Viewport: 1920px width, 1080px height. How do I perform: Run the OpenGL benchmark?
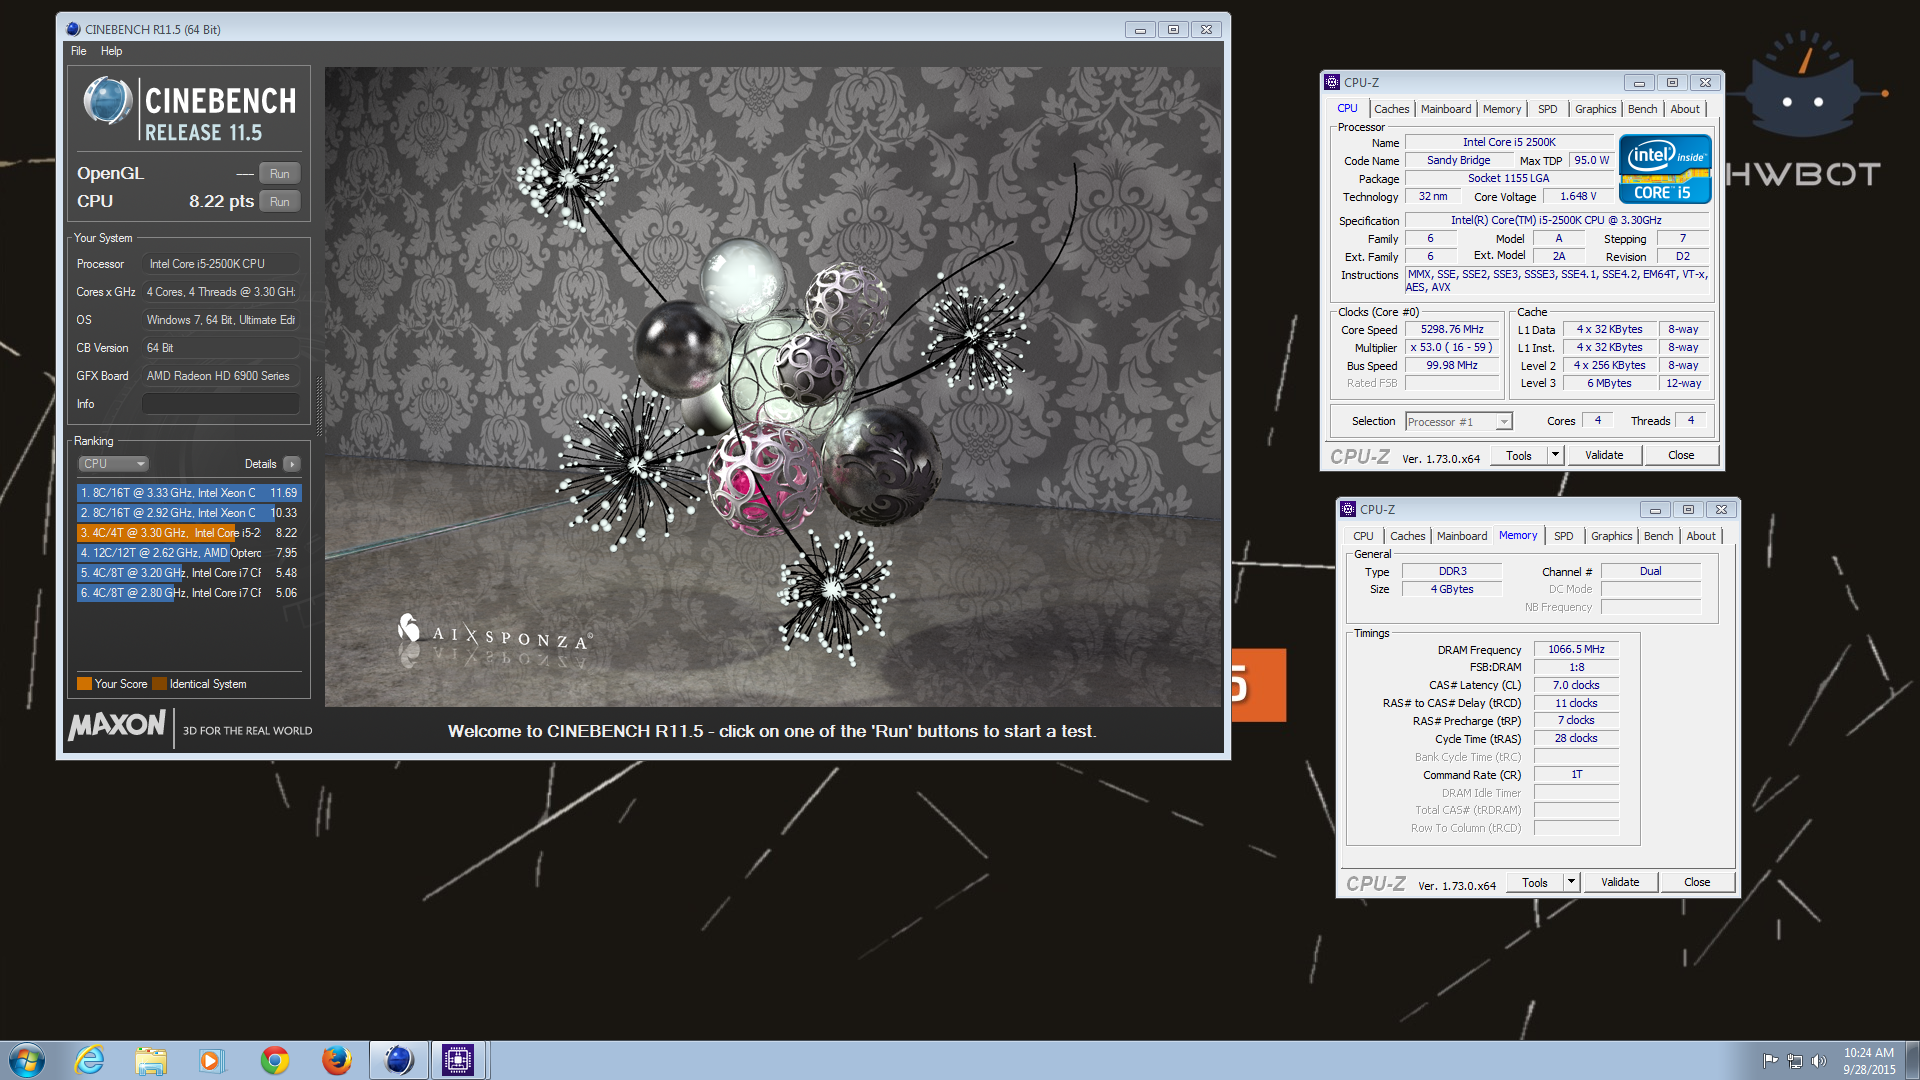280,173
